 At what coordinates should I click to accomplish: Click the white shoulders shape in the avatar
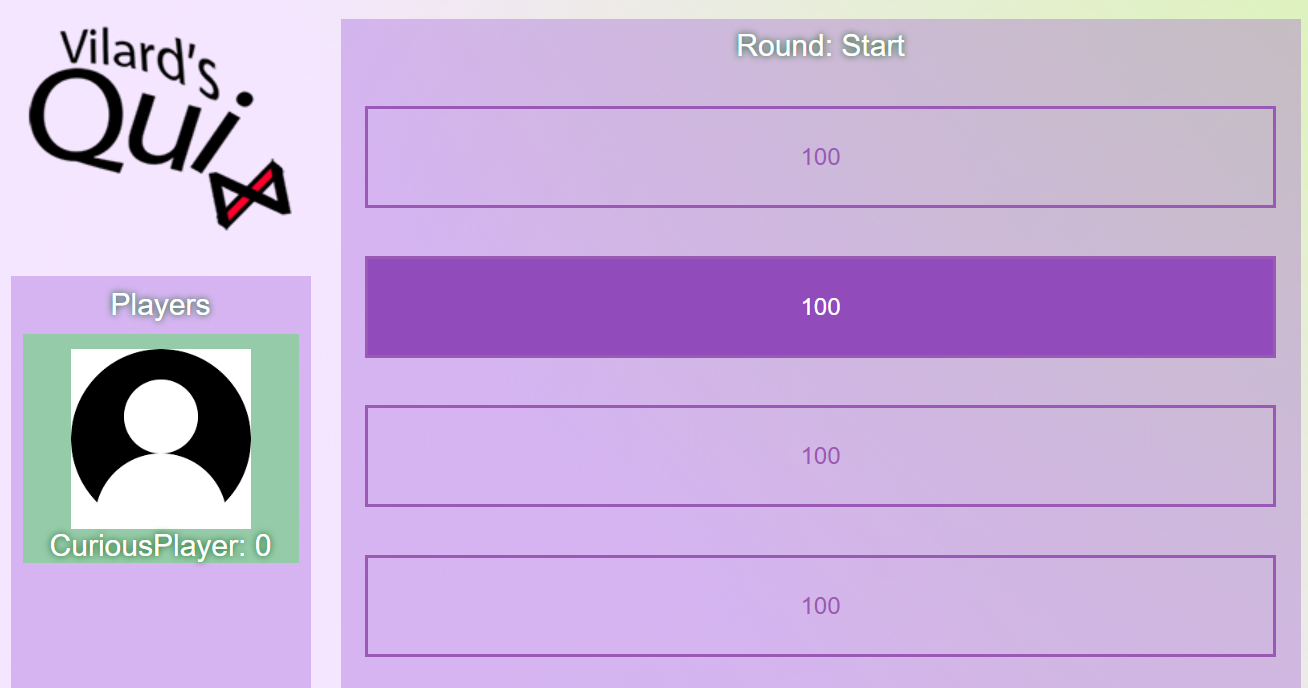[161, 491]
